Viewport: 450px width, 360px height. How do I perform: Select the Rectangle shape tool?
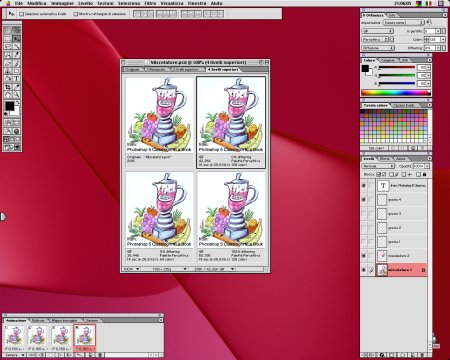[17, 71]
